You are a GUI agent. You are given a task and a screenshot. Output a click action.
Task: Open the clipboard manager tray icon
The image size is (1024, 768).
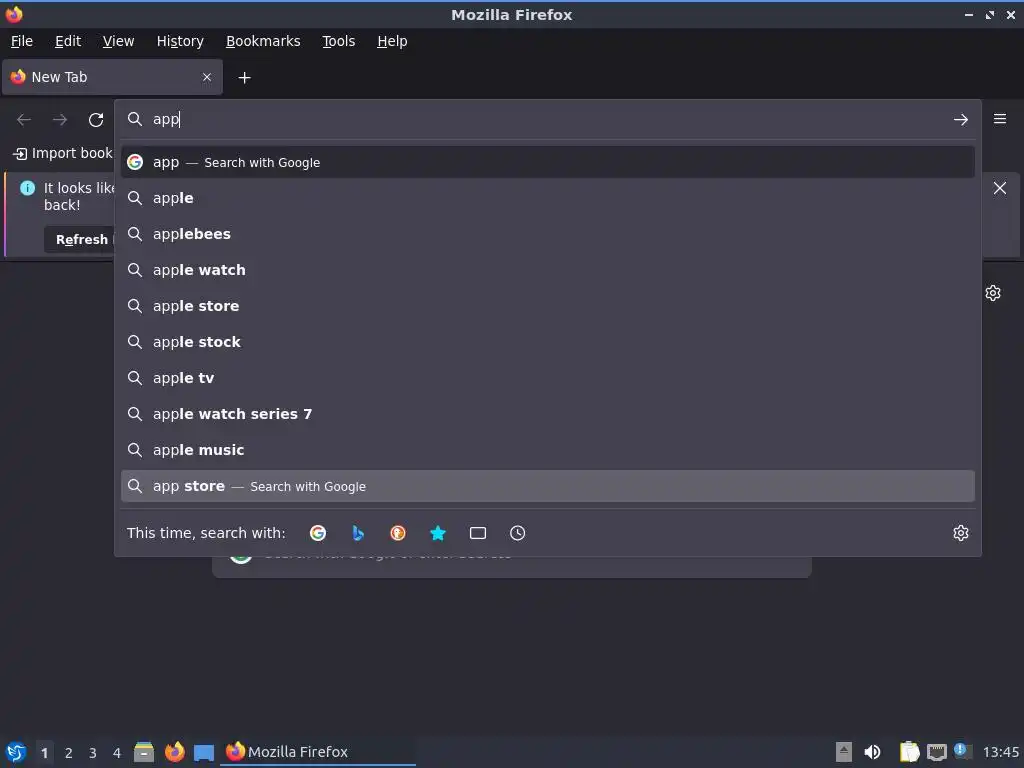pos(909,752)
